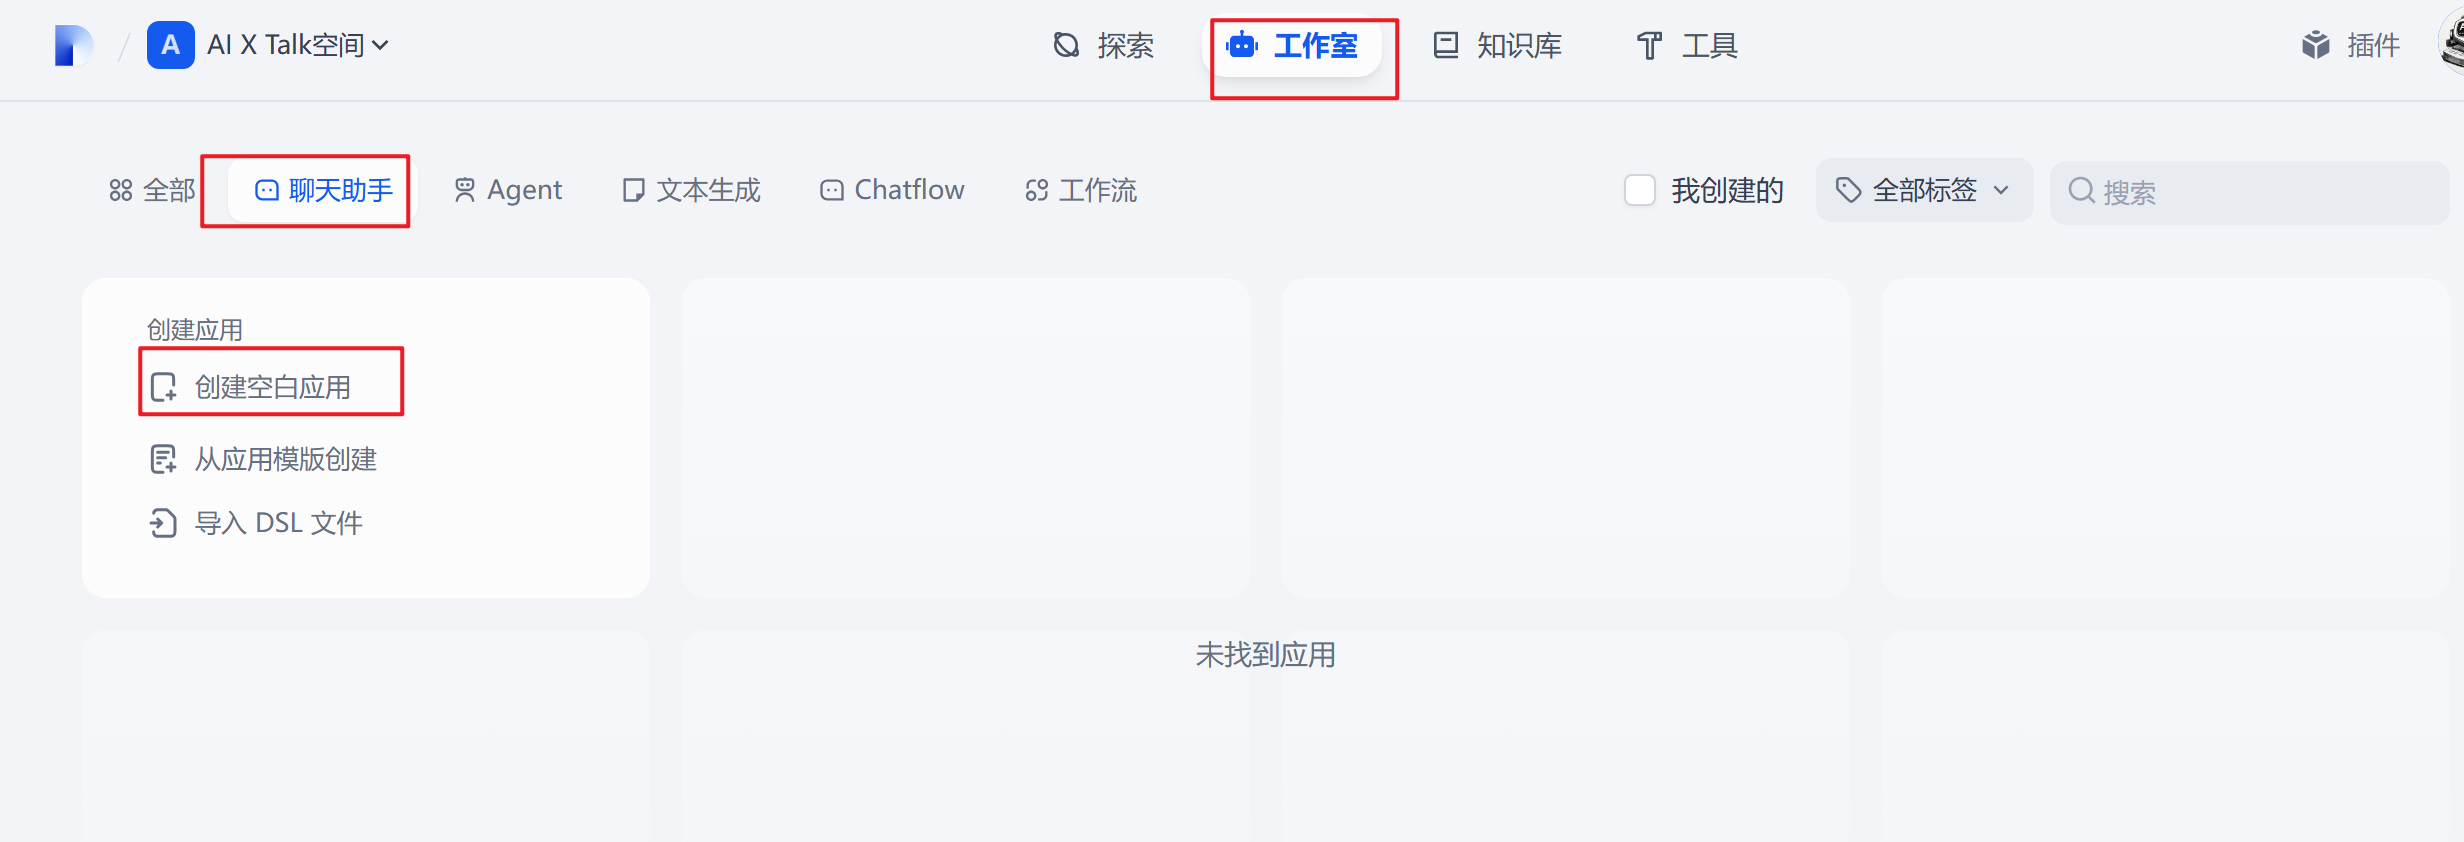Click the 工具 hammer icon
The height and width of the screenshot is (842, 2464).
(1649, 46)
